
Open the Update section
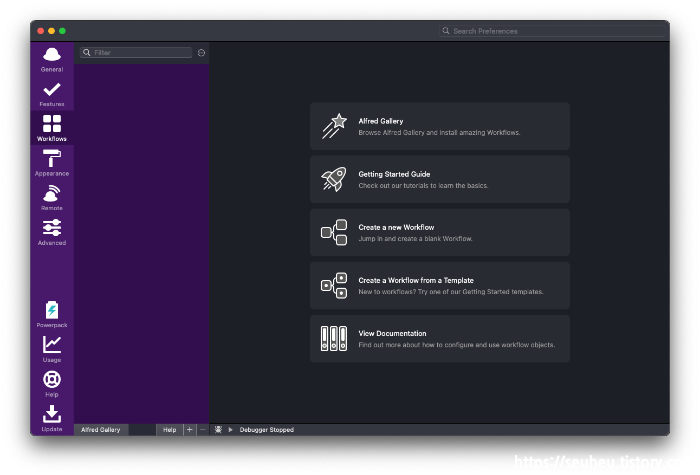(x=52, y=418)
